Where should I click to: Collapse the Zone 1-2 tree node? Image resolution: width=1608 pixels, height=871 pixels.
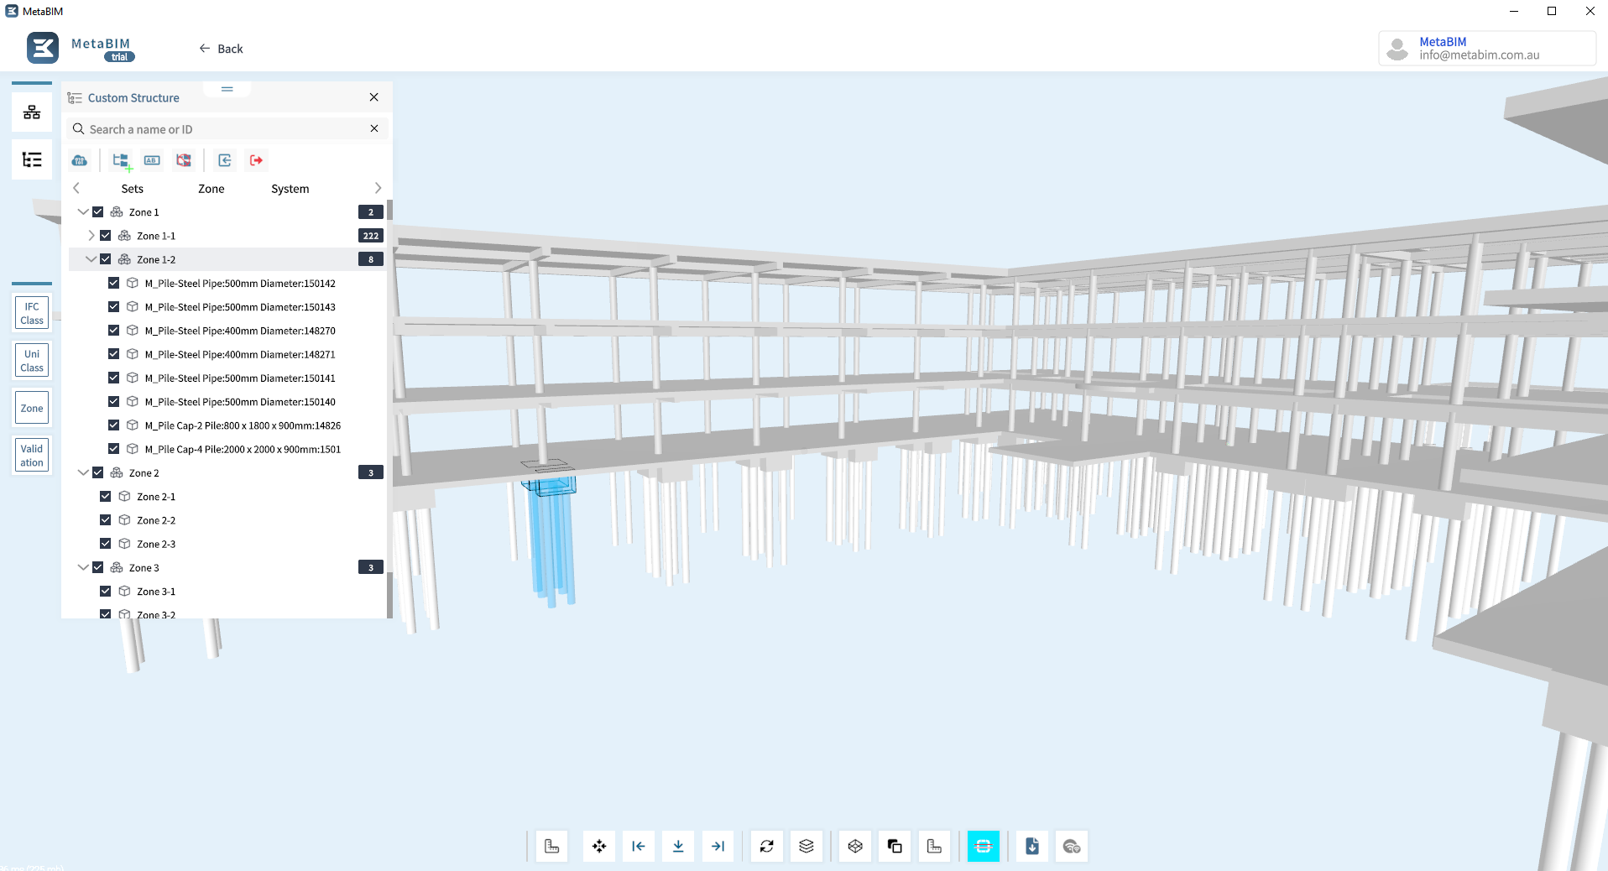pos(91,259)
